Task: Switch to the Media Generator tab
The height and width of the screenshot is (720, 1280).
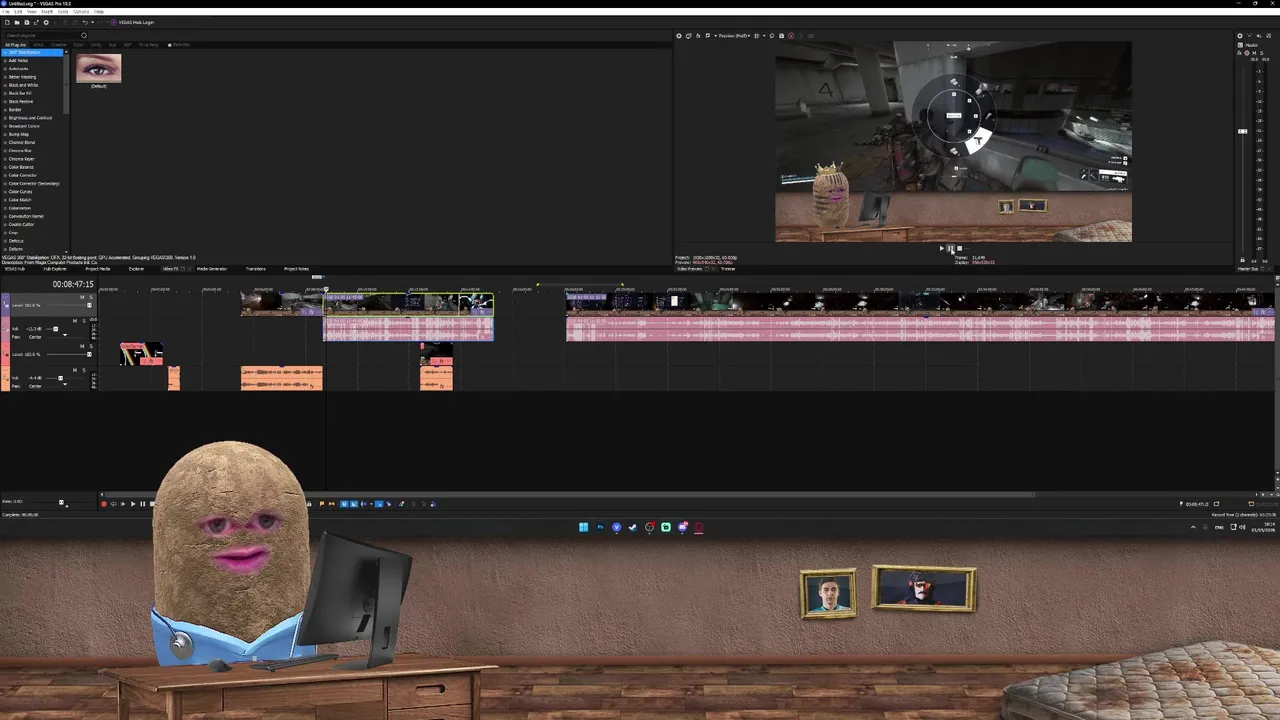Action: click(212, 269)
